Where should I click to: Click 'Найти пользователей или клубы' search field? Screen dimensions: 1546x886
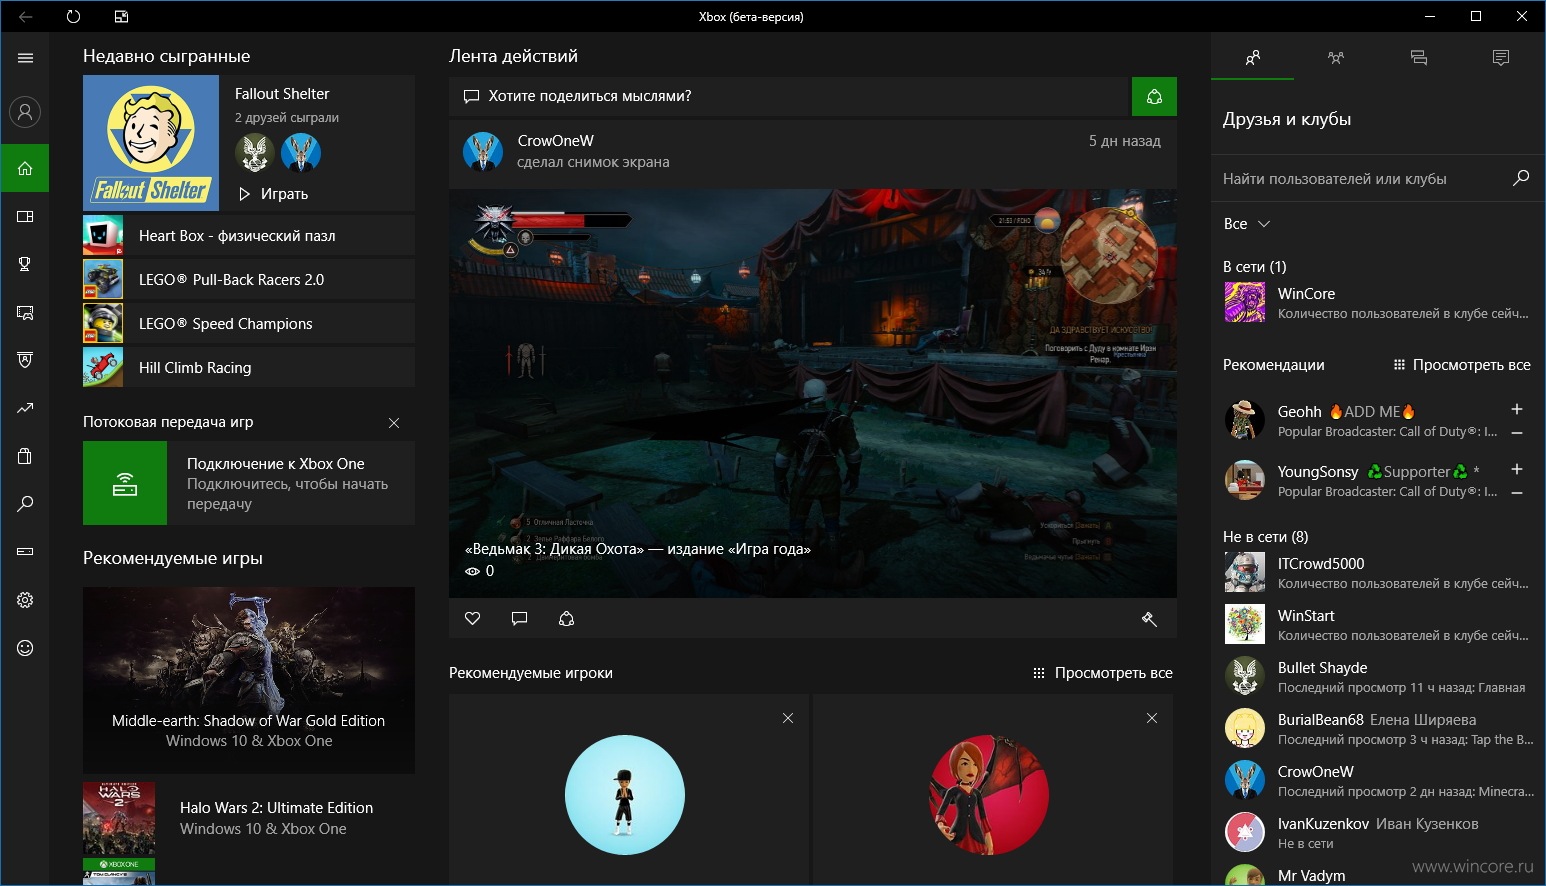coord(1362,178)
